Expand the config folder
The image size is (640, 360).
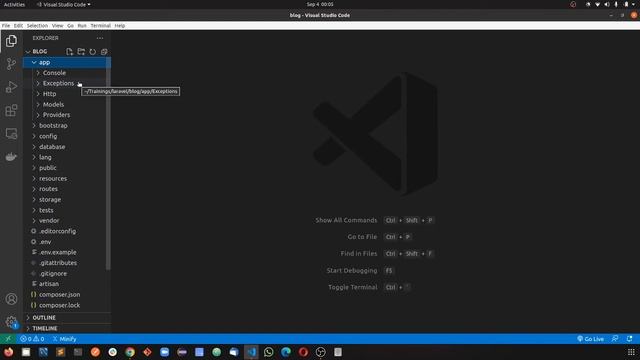pyautogui.click(x=66, y=136)
